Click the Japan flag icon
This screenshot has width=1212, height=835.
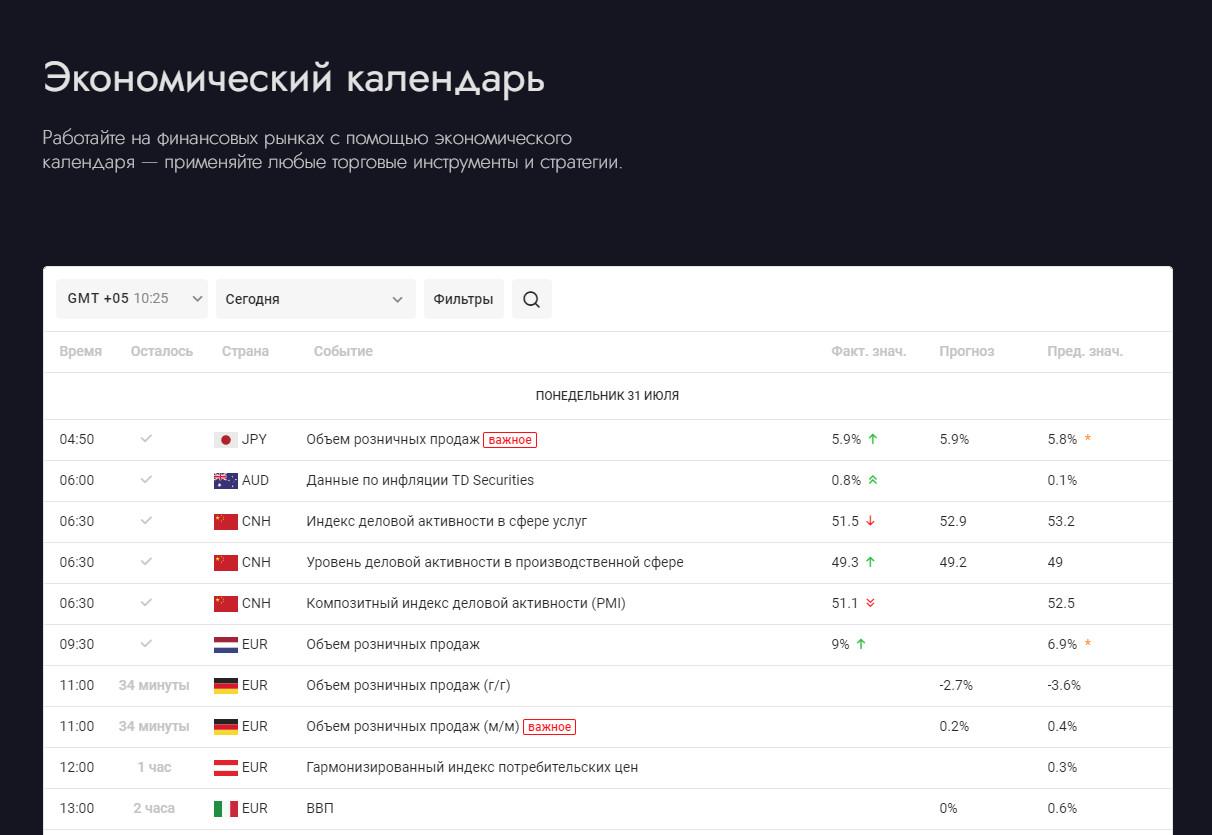(x=225, y=440)
